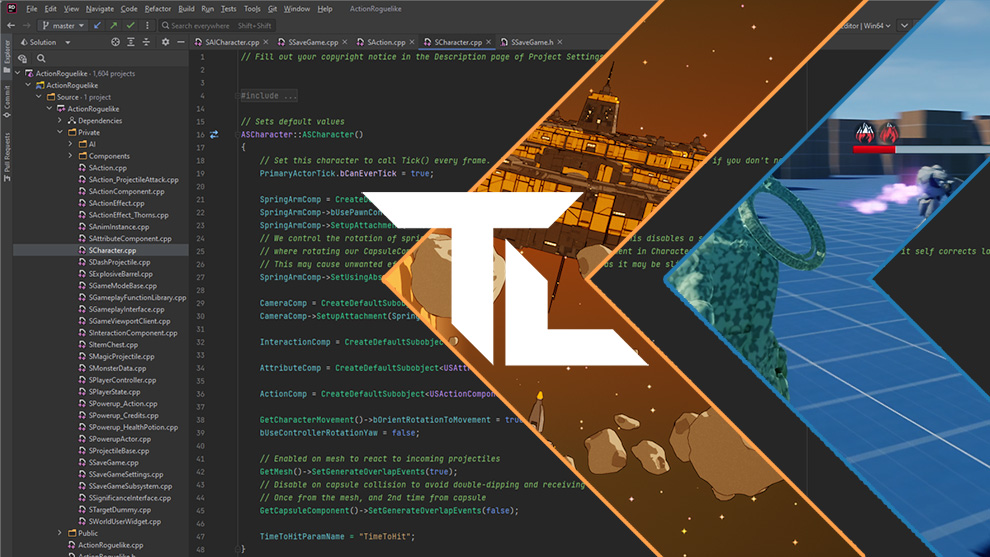
Task: Click Expand All in Solution panel
Action: pos(132,43)
